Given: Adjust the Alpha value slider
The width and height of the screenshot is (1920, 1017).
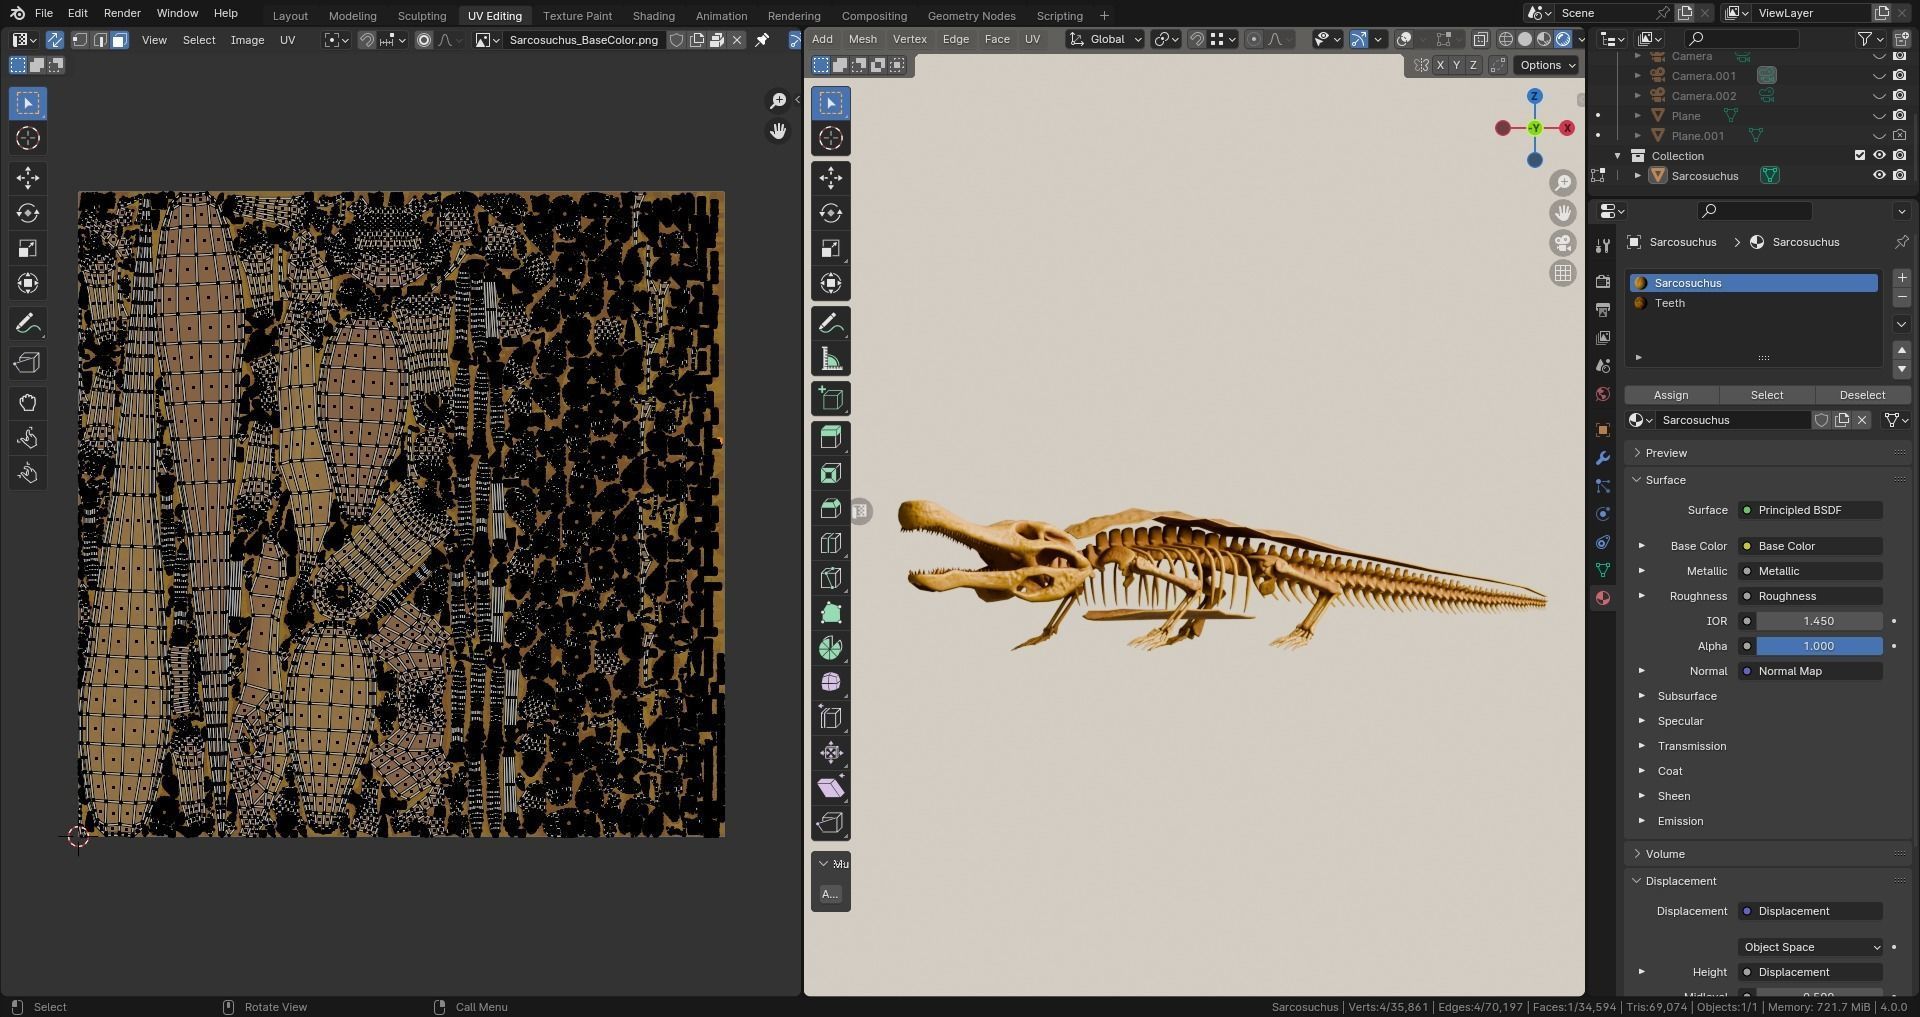Looking at the screenshot, I should pos(1819,646).
